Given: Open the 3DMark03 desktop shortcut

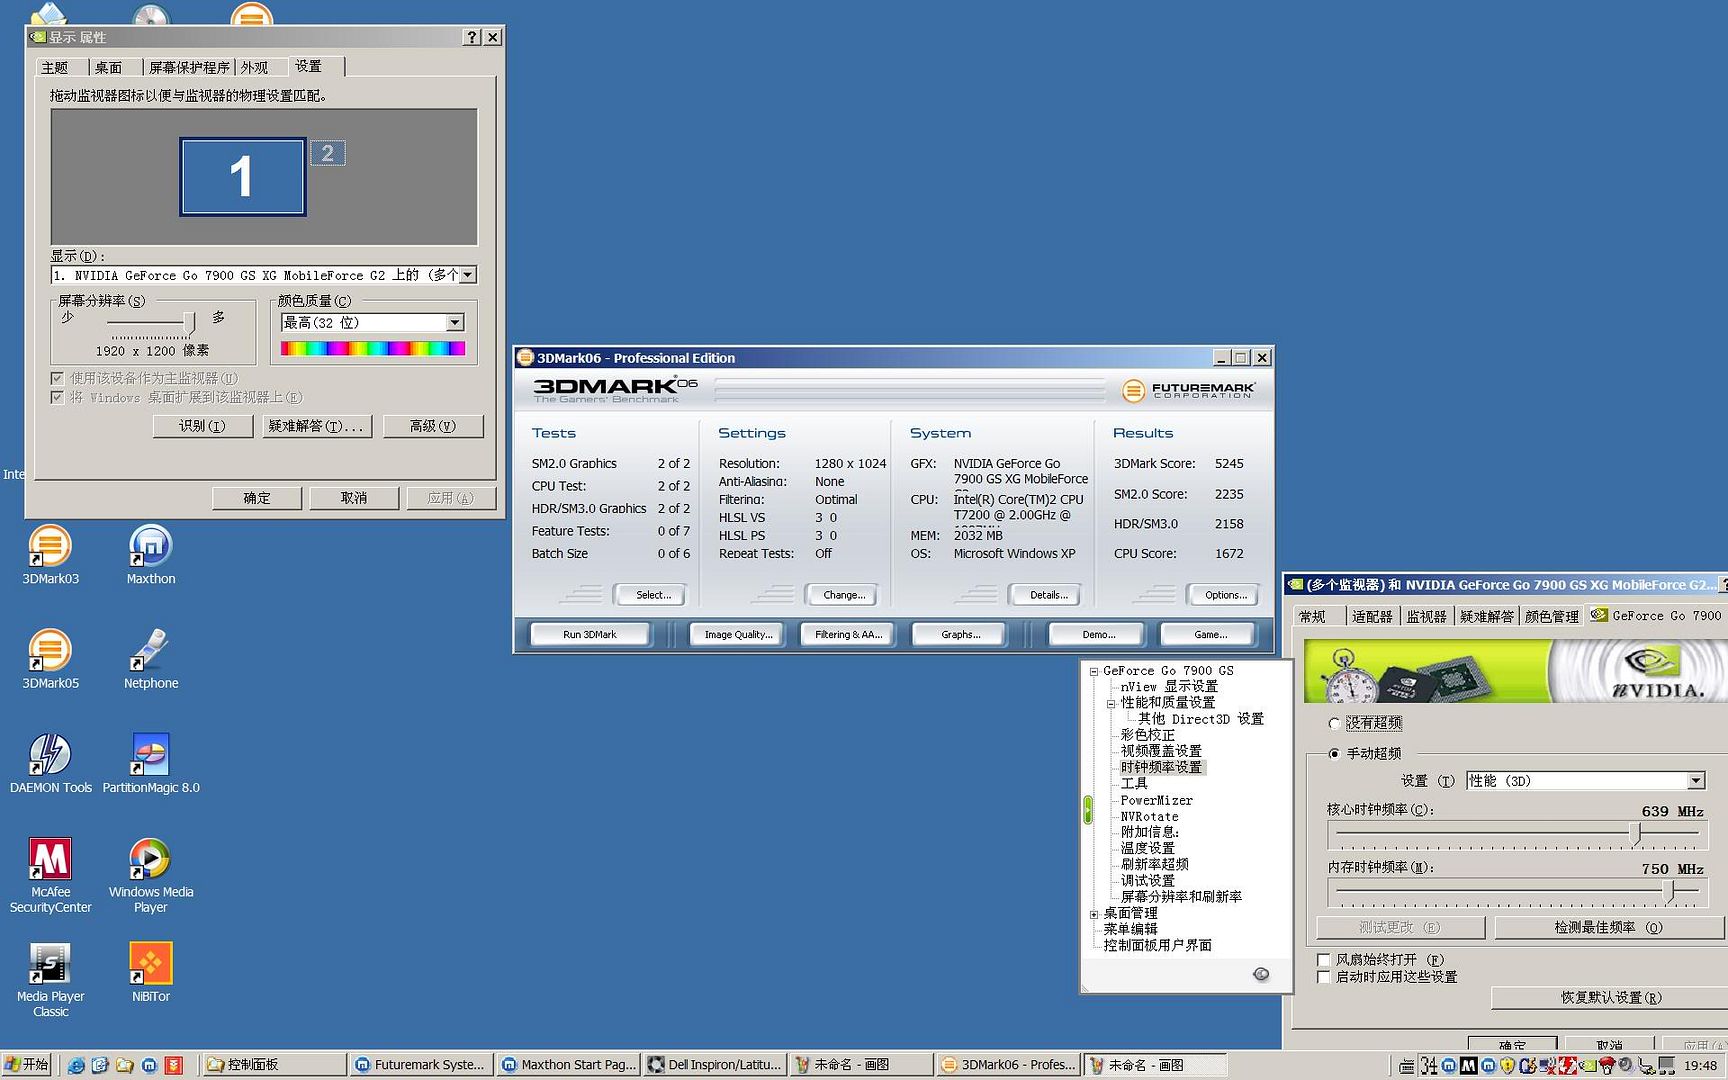Looking at the screenshot, I should coord(50,548).
